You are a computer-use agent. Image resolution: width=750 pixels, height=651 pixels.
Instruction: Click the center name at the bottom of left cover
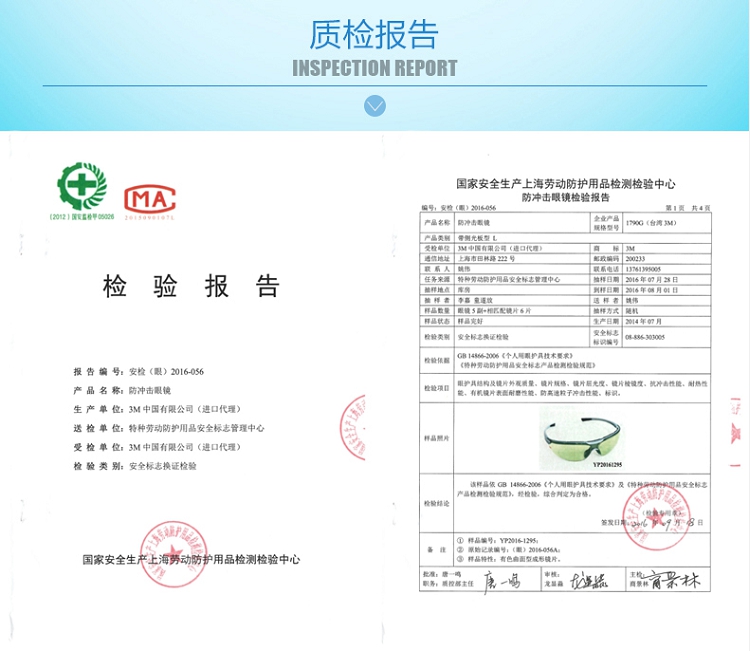(191, 560)
